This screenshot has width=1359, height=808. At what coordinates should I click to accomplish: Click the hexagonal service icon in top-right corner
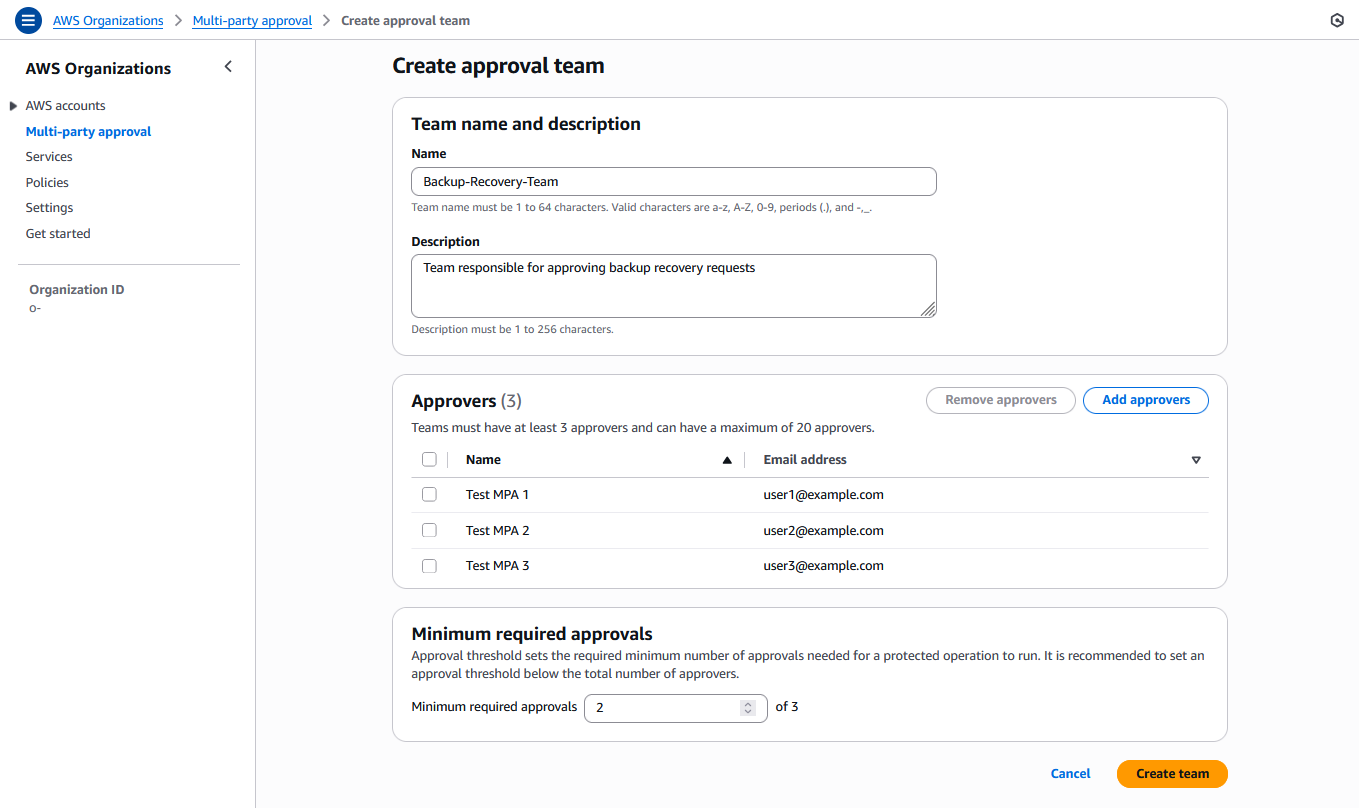click(1337, 20)
